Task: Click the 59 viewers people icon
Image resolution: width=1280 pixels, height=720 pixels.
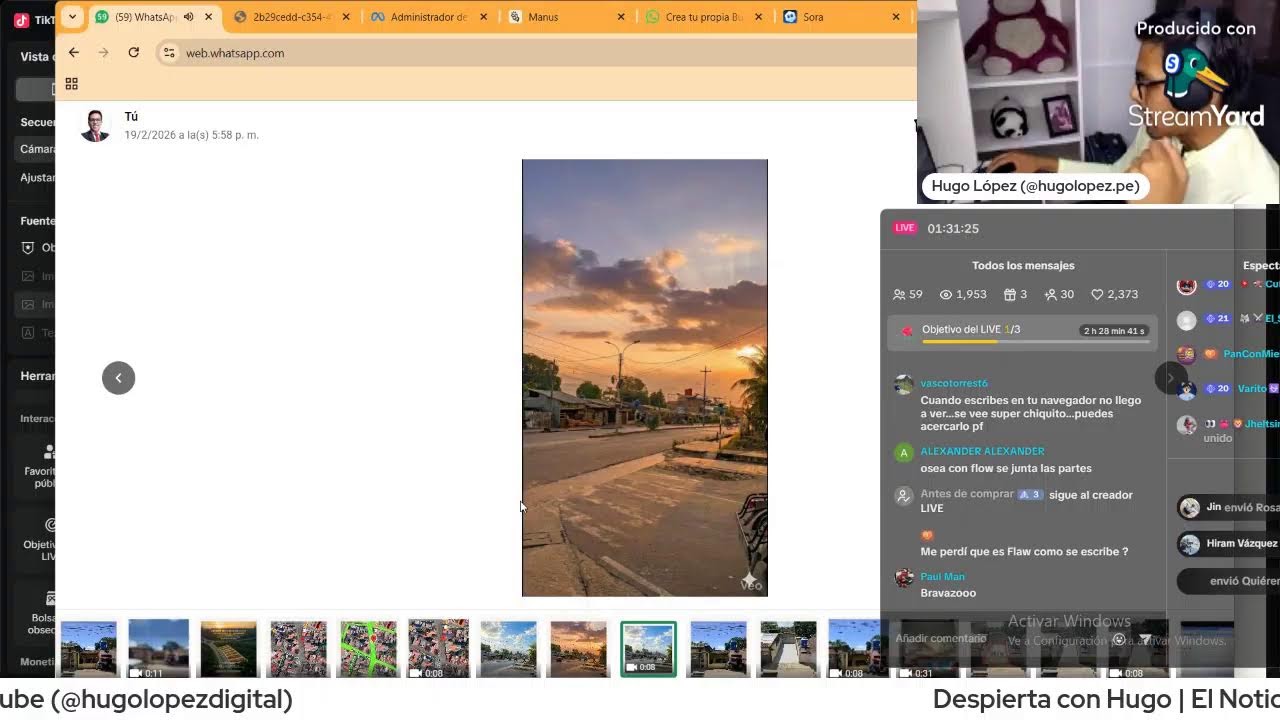Action: (x=899, y=295)
